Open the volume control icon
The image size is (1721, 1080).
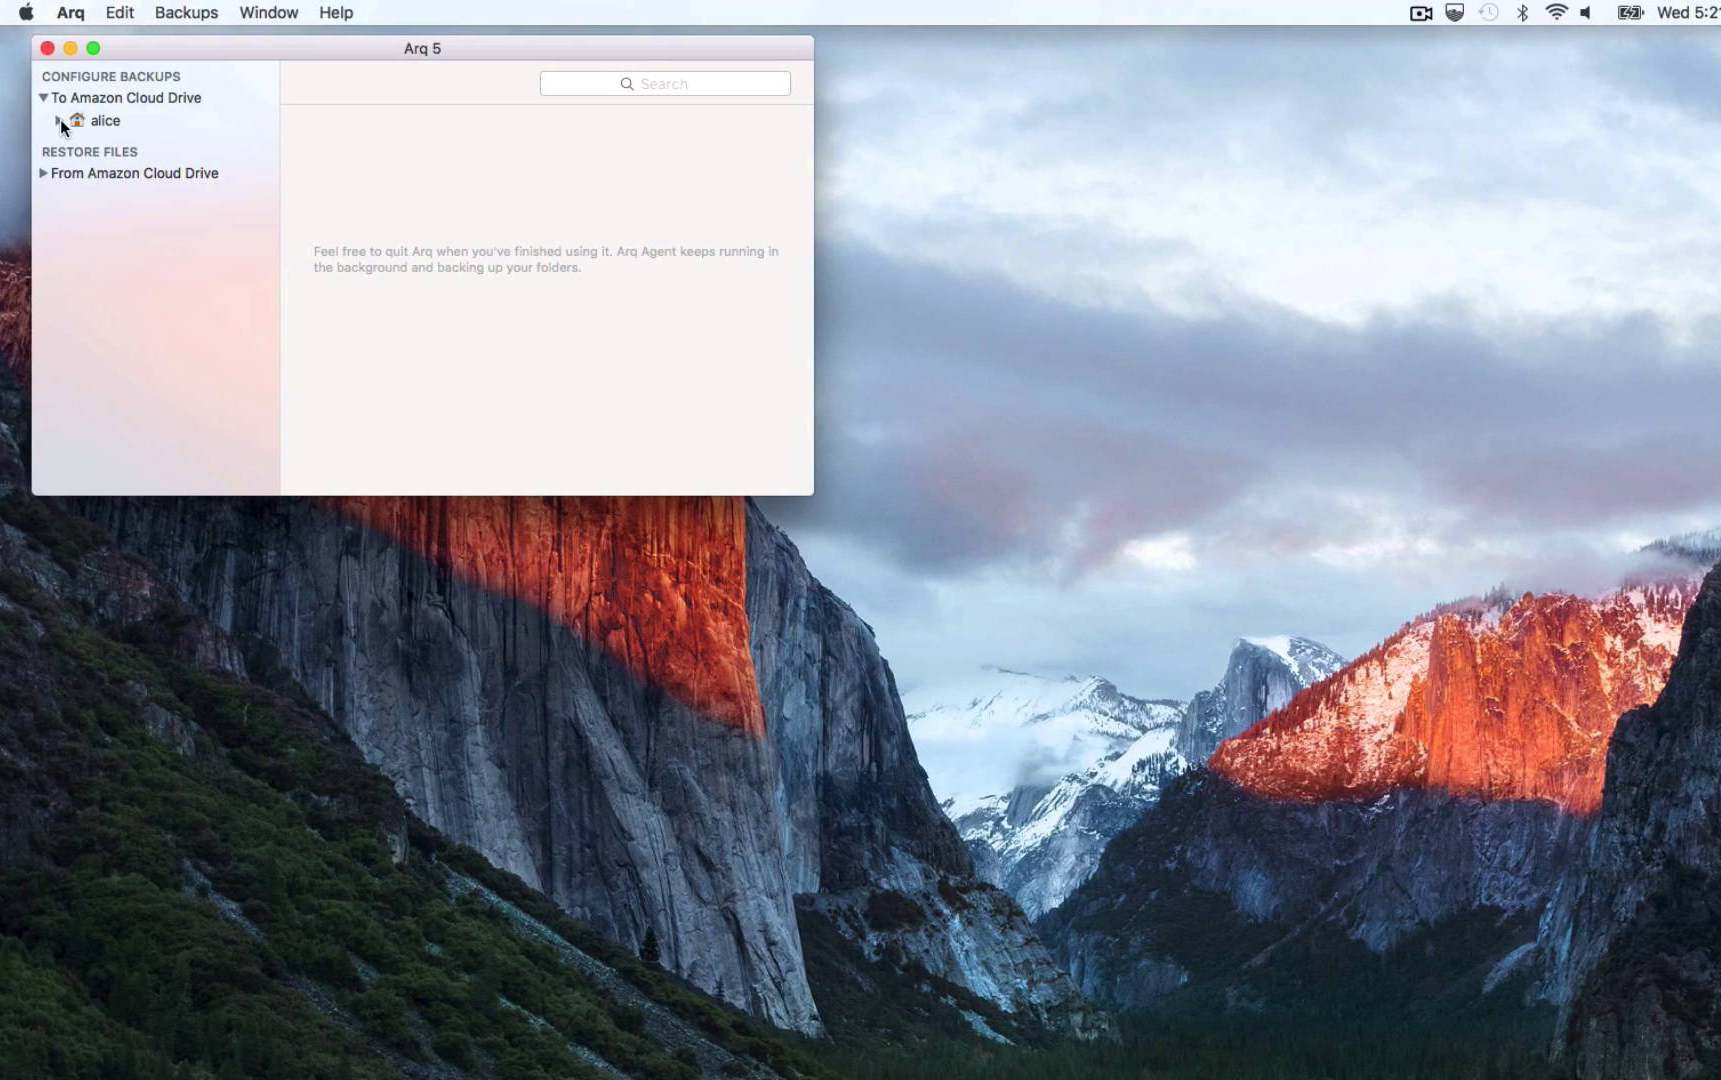(x=1586, y=13)
